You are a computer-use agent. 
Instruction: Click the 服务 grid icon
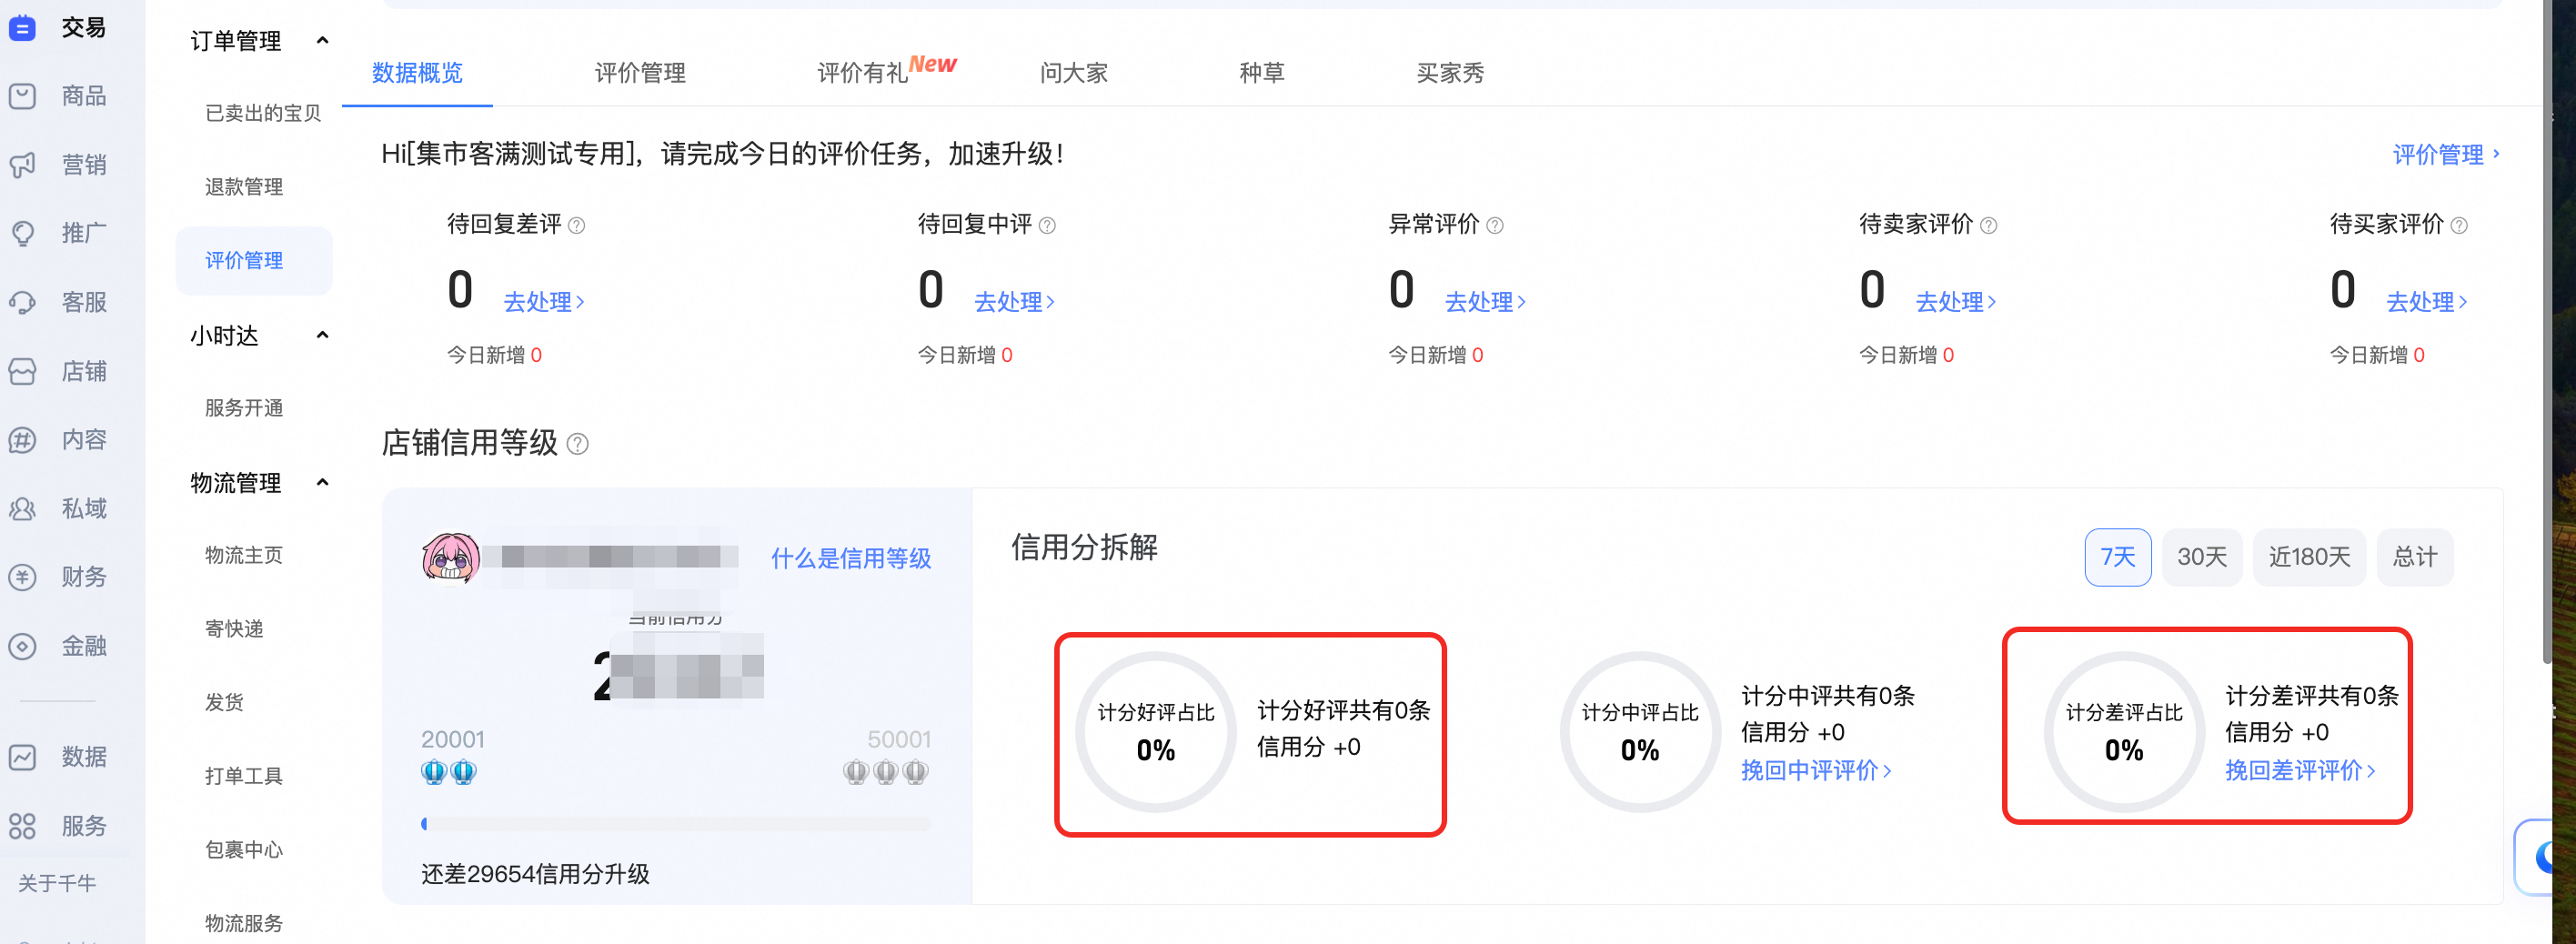(22, 826)
